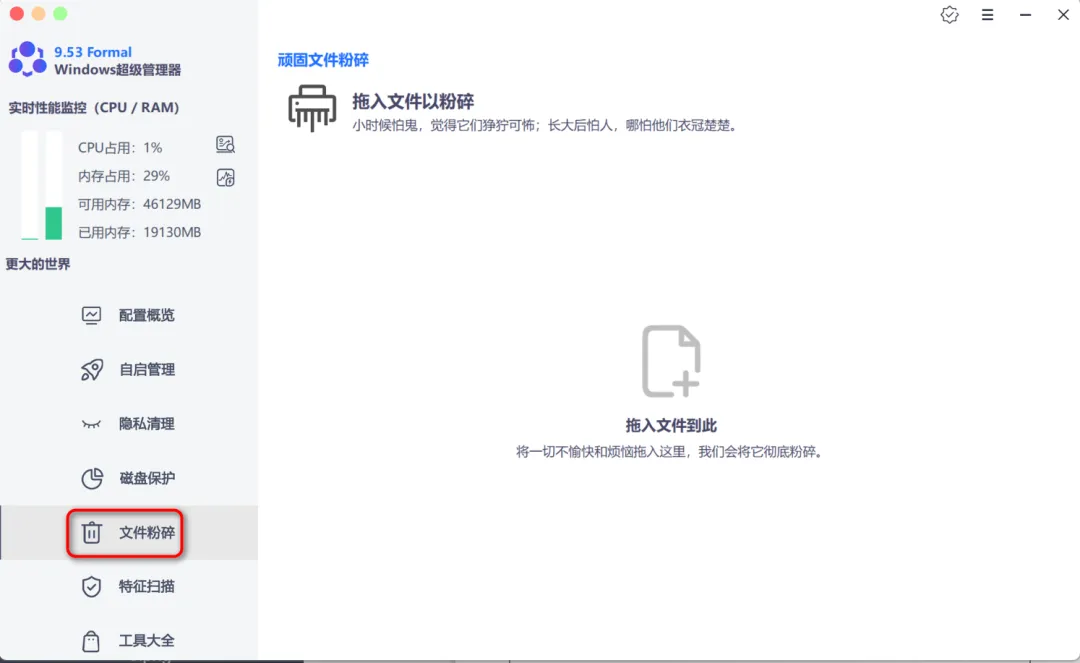Image resolution: width=1080 pixels, height=663 pixels.
Task: Click the green memory usage bar
Action: coord(54,223)
